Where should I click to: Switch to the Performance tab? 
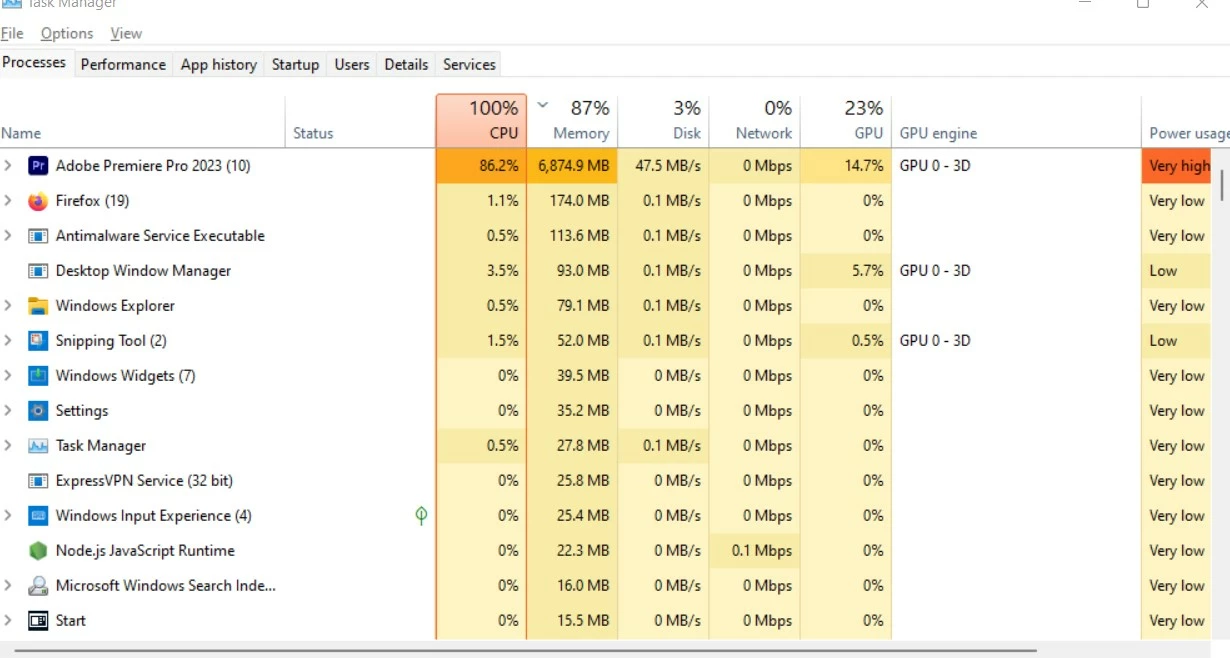click(x=123, y=64)
